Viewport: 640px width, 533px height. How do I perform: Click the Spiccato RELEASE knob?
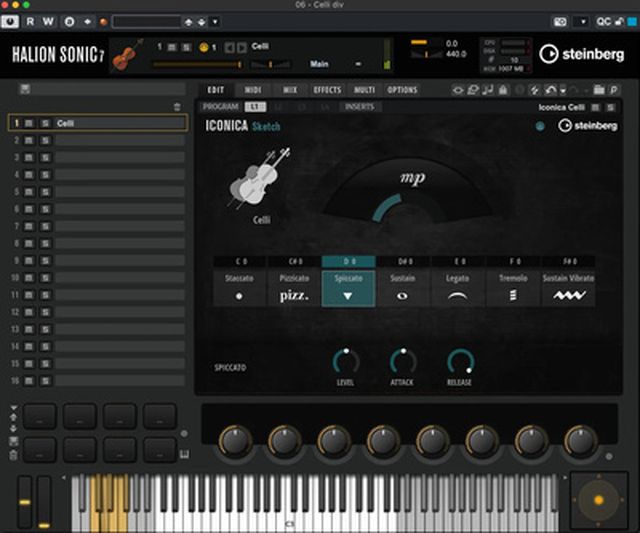460,362
